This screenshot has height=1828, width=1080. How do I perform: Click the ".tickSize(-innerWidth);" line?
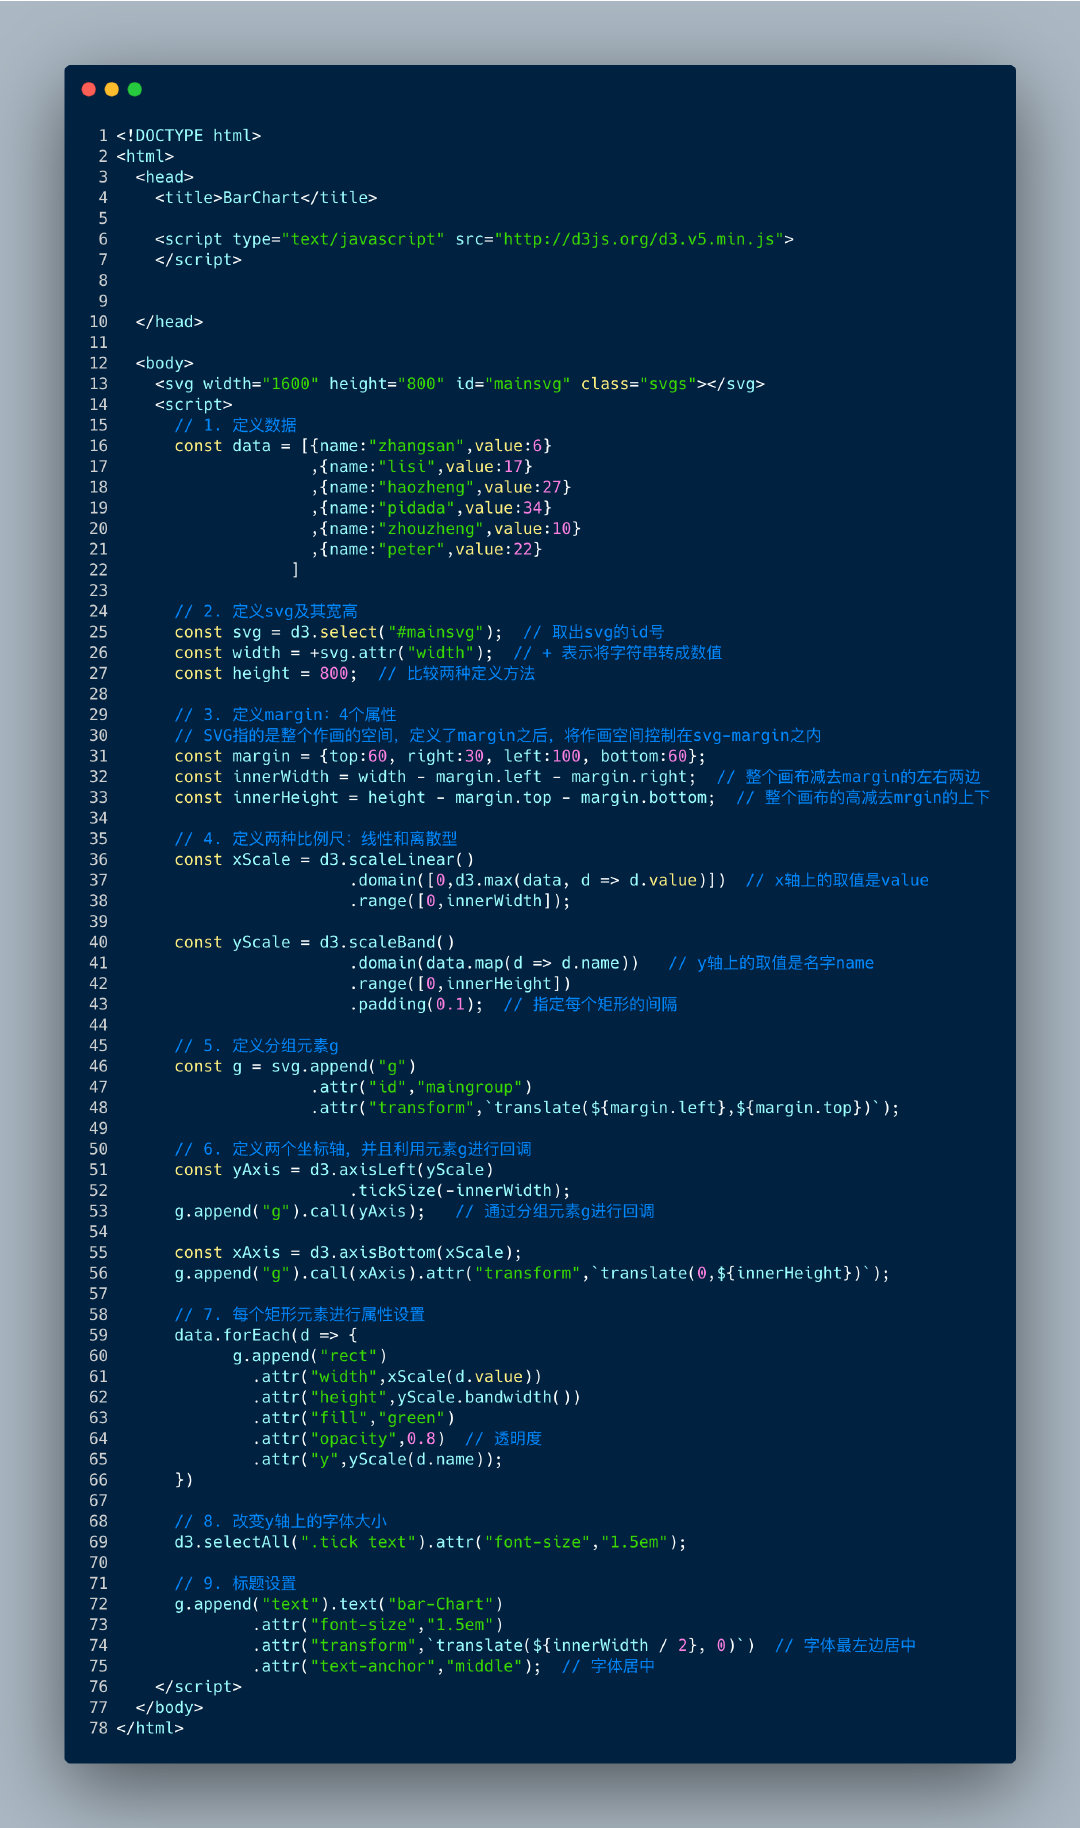(460, 1190)
